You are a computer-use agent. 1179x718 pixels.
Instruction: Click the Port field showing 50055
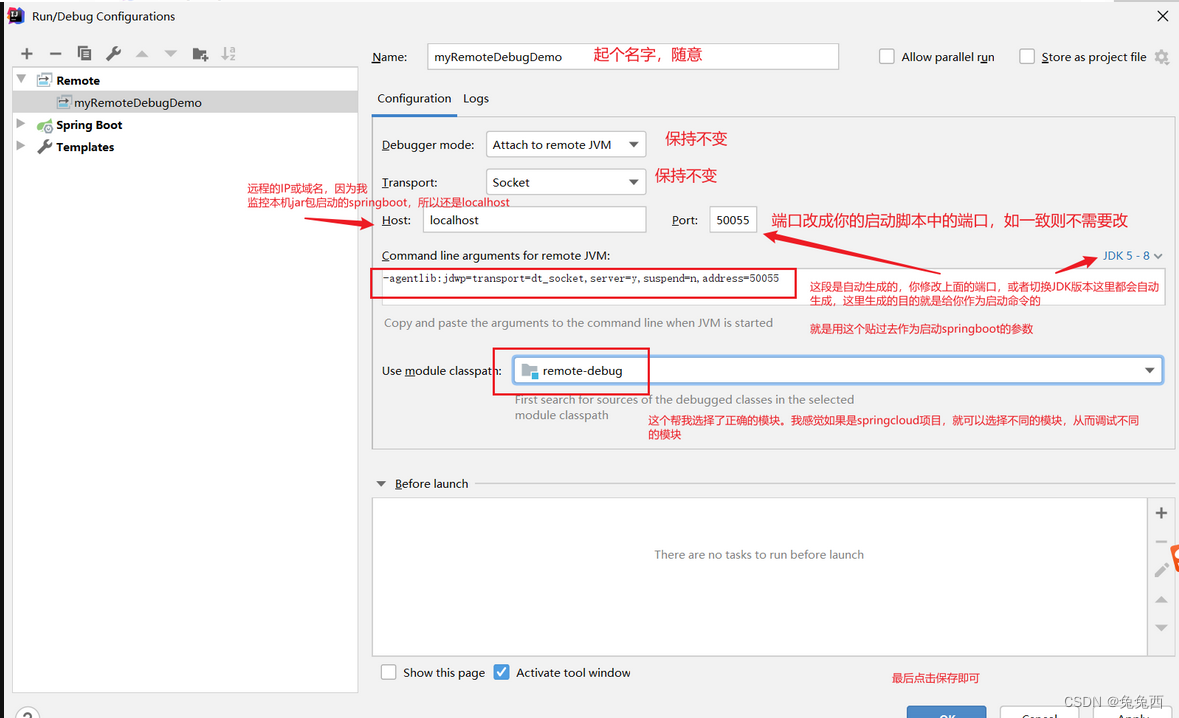click(733, 220)
